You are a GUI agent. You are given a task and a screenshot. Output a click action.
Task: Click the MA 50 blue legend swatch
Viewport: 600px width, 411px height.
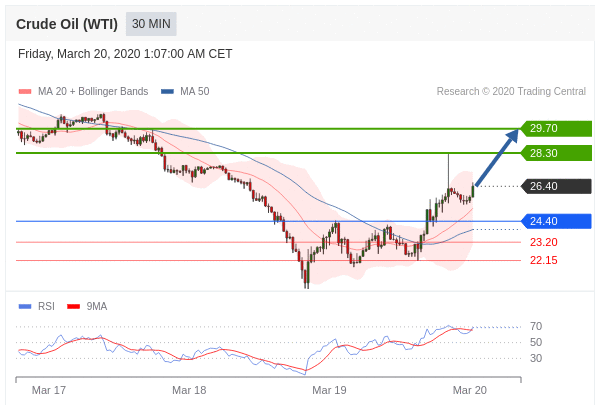[x=167, y=91]
